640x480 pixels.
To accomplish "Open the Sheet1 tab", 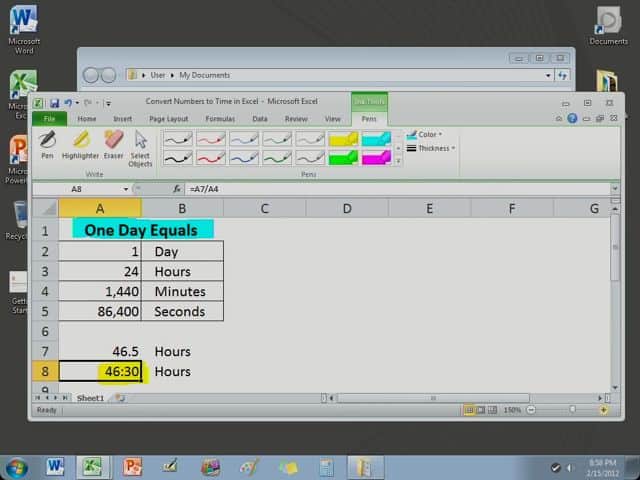I will 90,398.
